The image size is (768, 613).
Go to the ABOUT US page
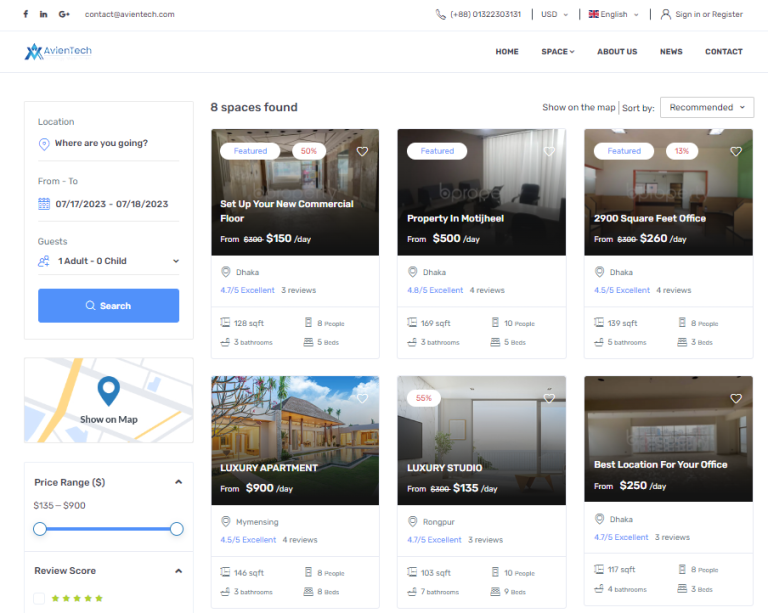(617, 52)
